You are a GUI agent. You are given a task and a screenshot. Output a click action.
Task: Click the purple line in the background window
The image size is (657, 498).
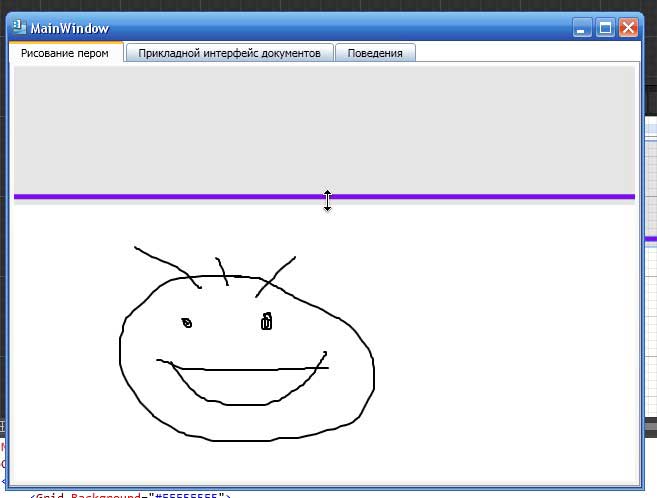(x=650, y=239)
